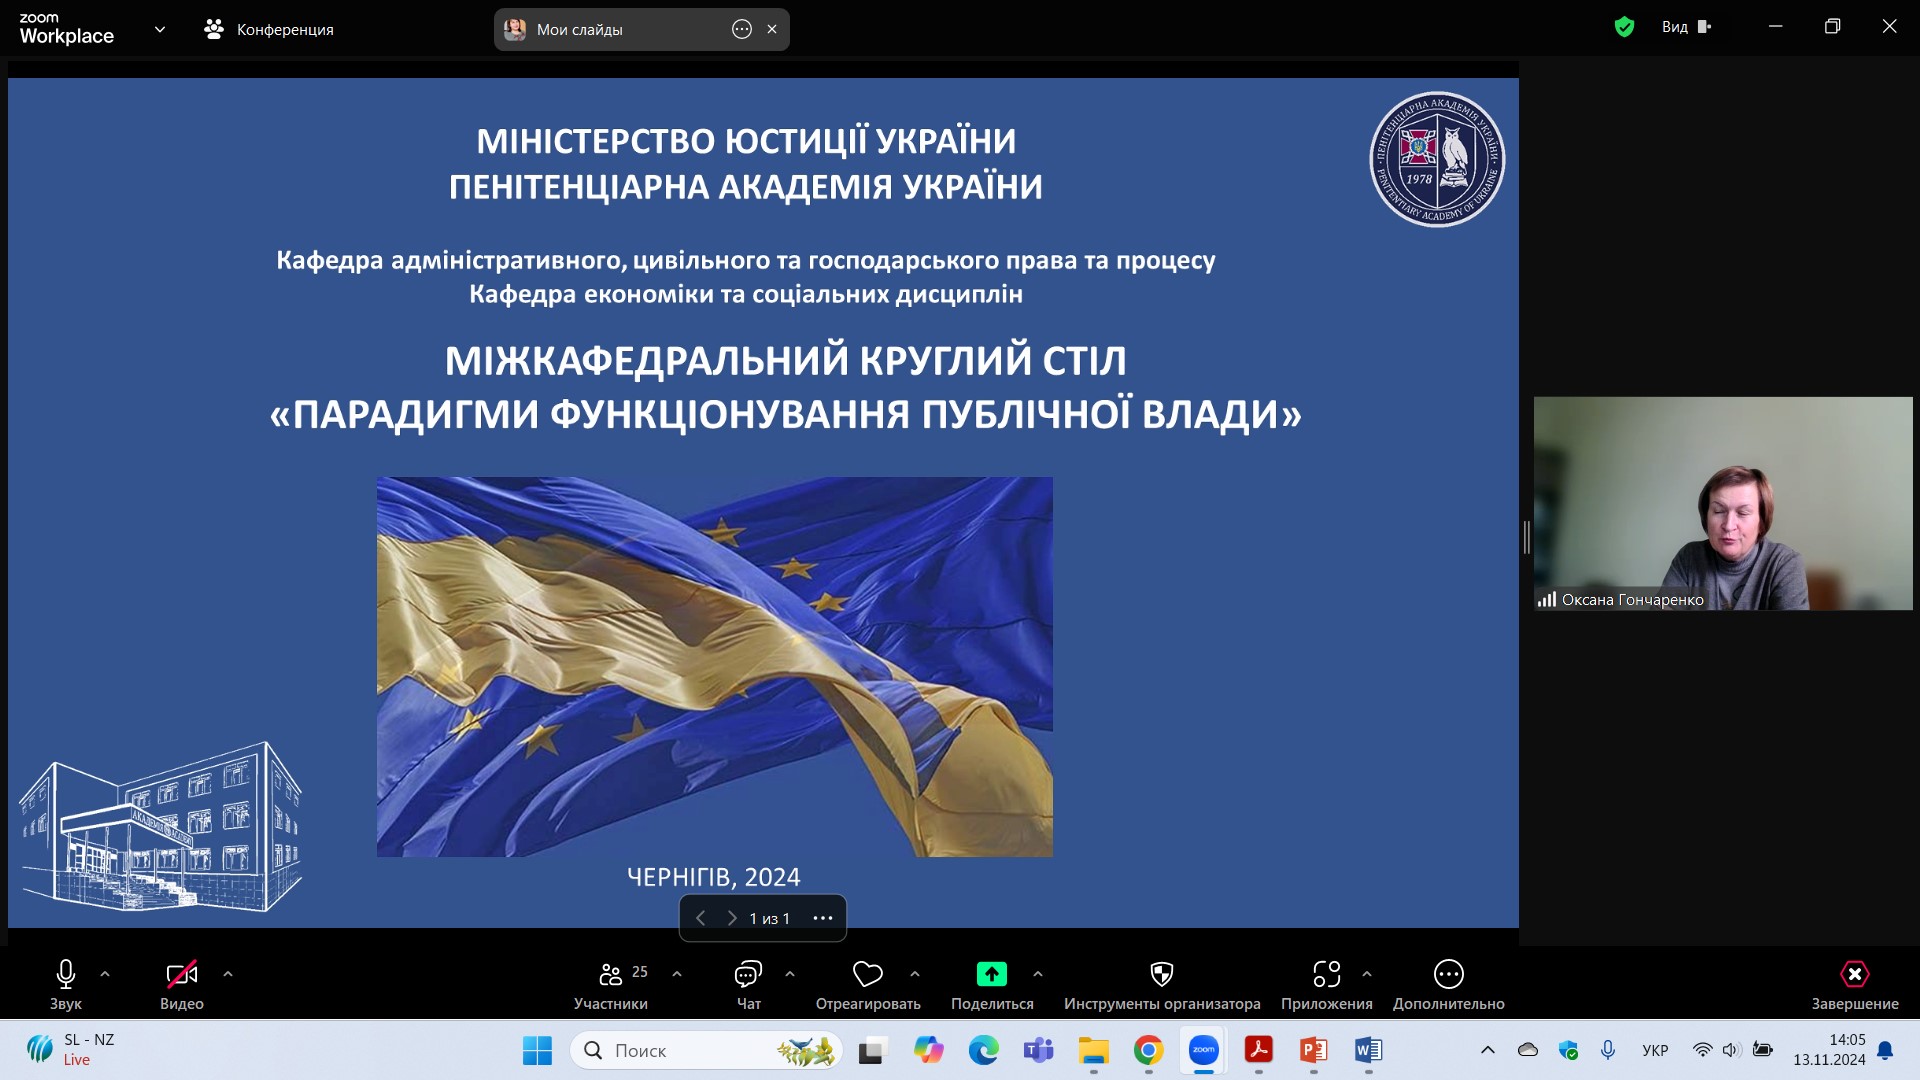Screen dimensions: 1920x1080
Task: Click the encryption shield icon
Action: click(1624, 27)
